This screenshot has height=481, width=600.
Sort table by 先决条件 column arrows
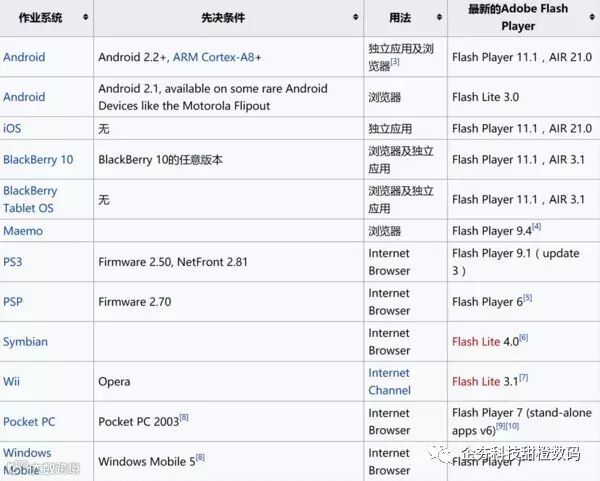[x=355, y=17]
